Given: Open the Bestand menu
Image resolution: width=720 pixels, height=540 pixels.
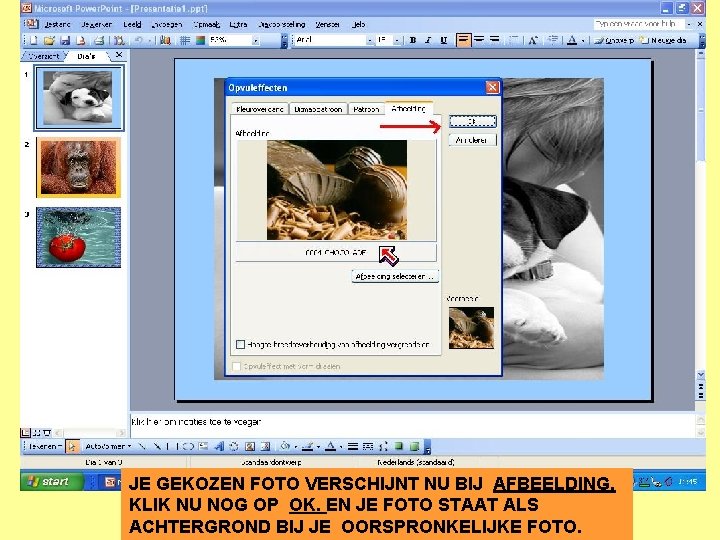Looking at the screenshot, I should [x=57, y=24].
